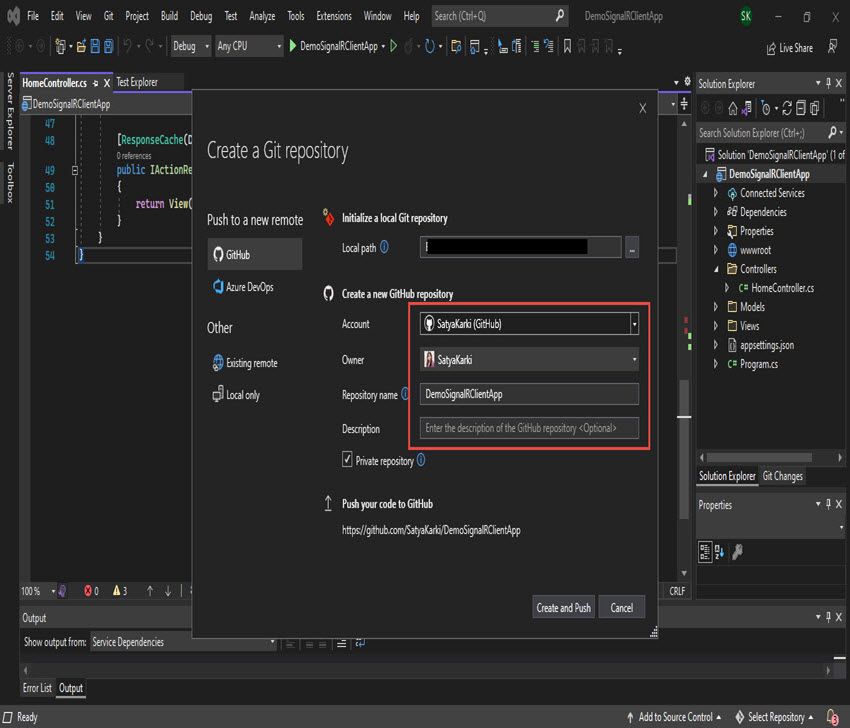Open the Build menu

169,16
